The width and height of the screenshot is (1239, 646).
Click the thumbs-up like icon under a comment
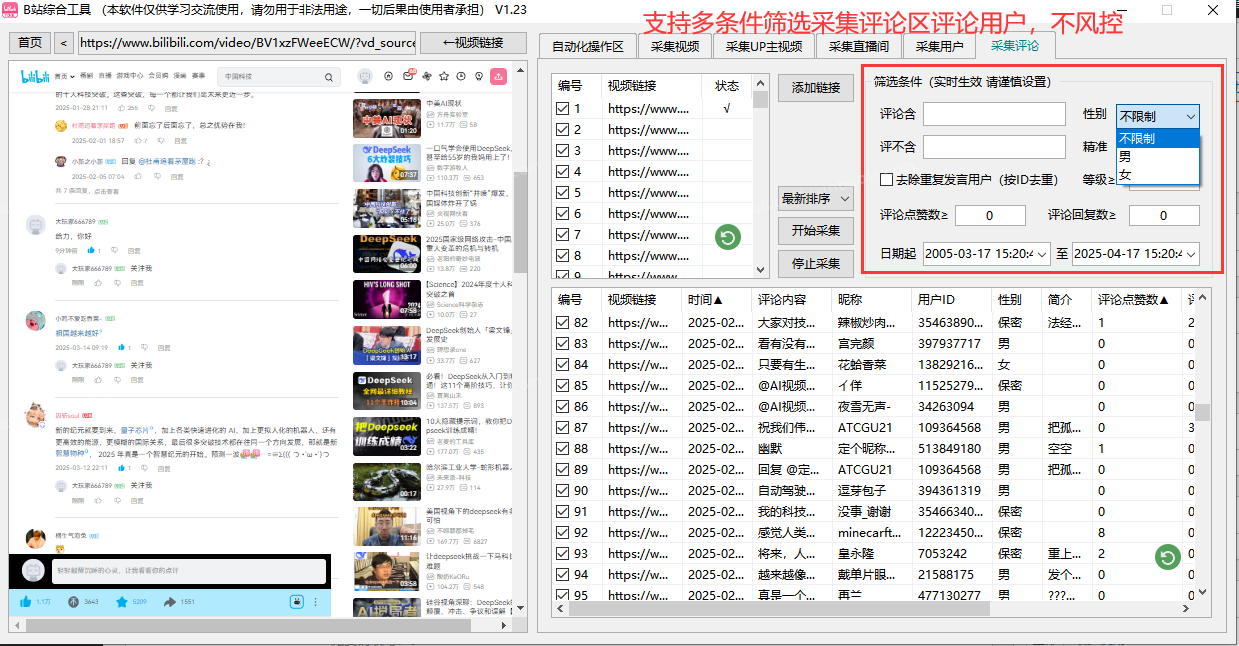tap(90, 249)
